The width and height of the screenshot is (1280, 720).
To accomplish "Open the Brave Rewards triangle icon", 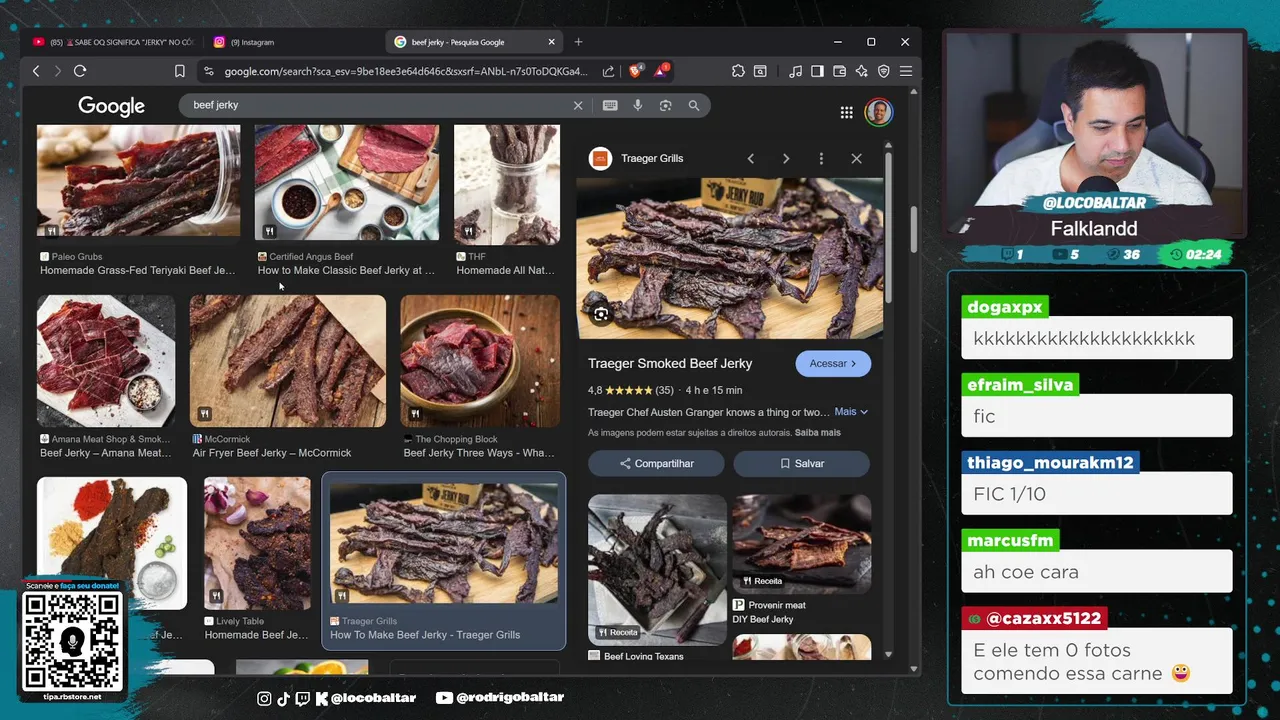I will [x=661, y=71].
